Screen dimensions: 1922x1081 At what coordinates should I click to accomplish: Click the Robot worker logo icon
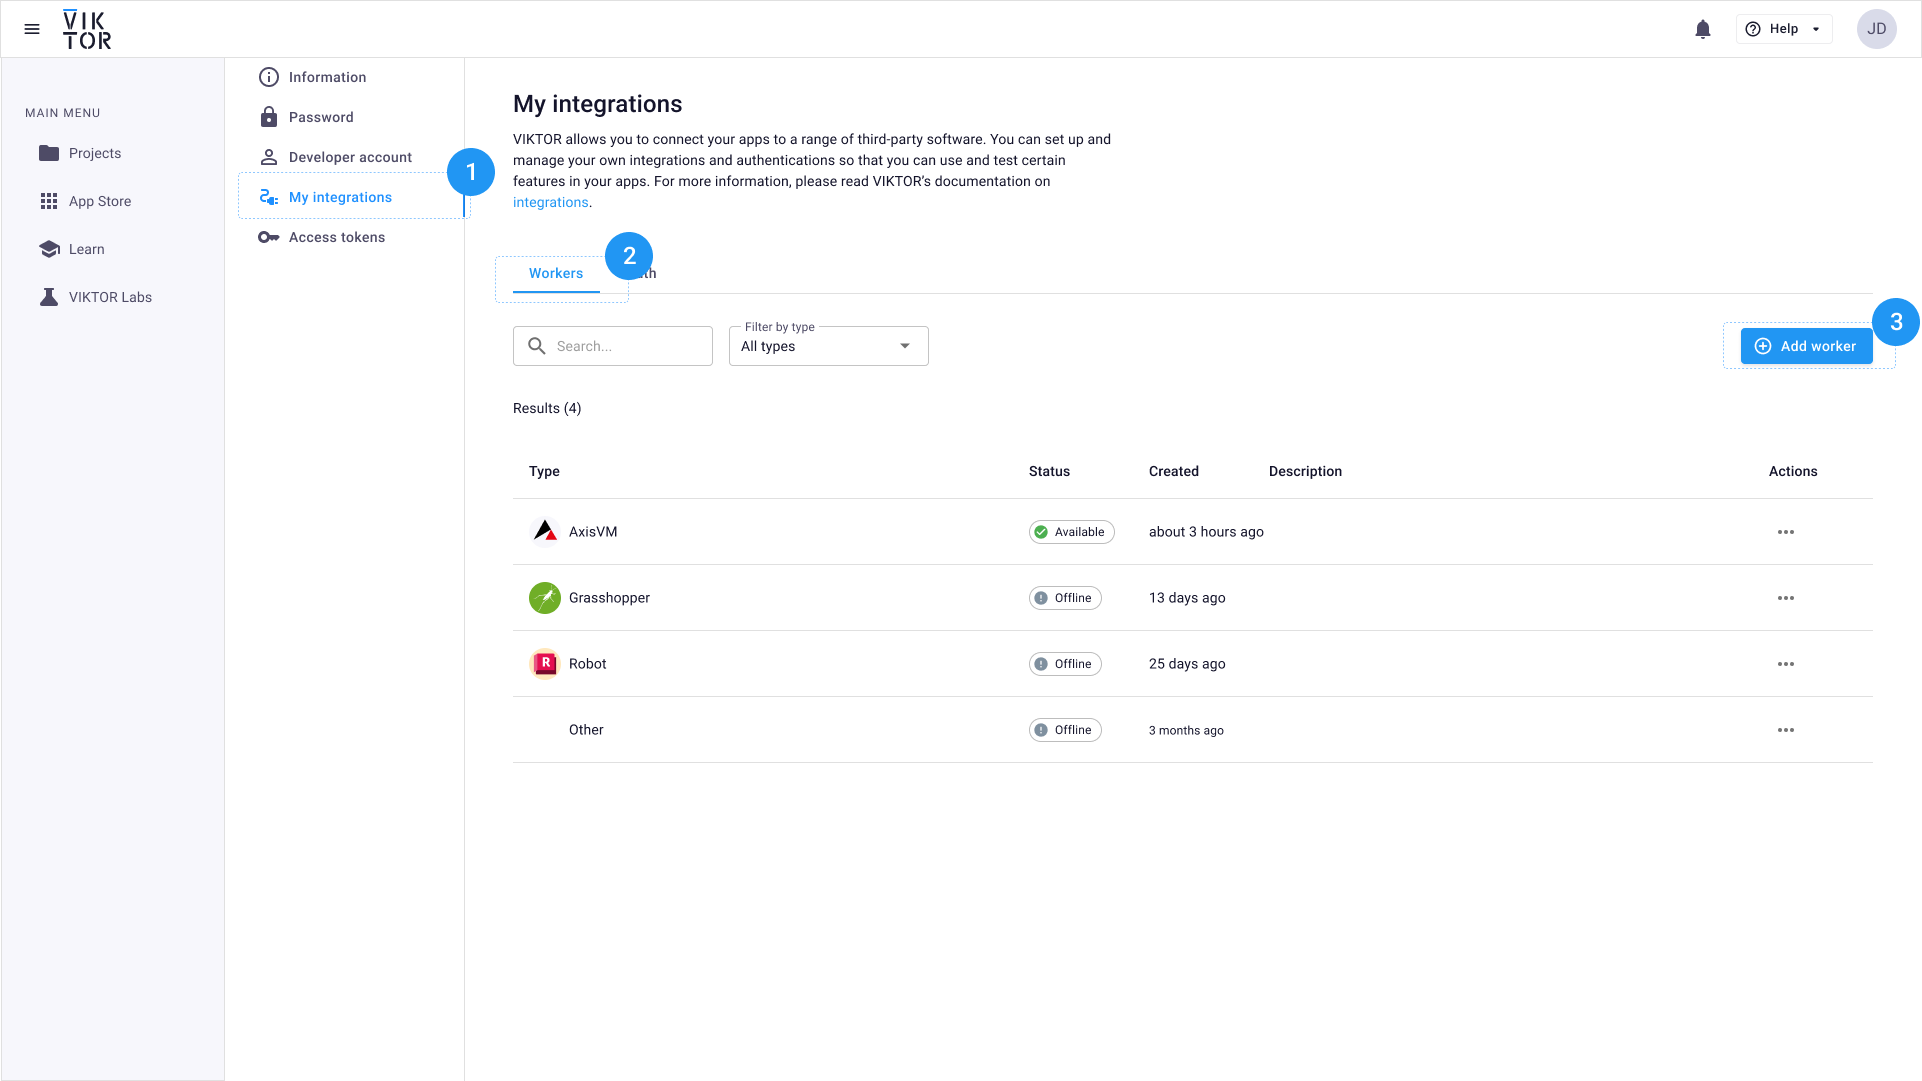coord(545,663)
